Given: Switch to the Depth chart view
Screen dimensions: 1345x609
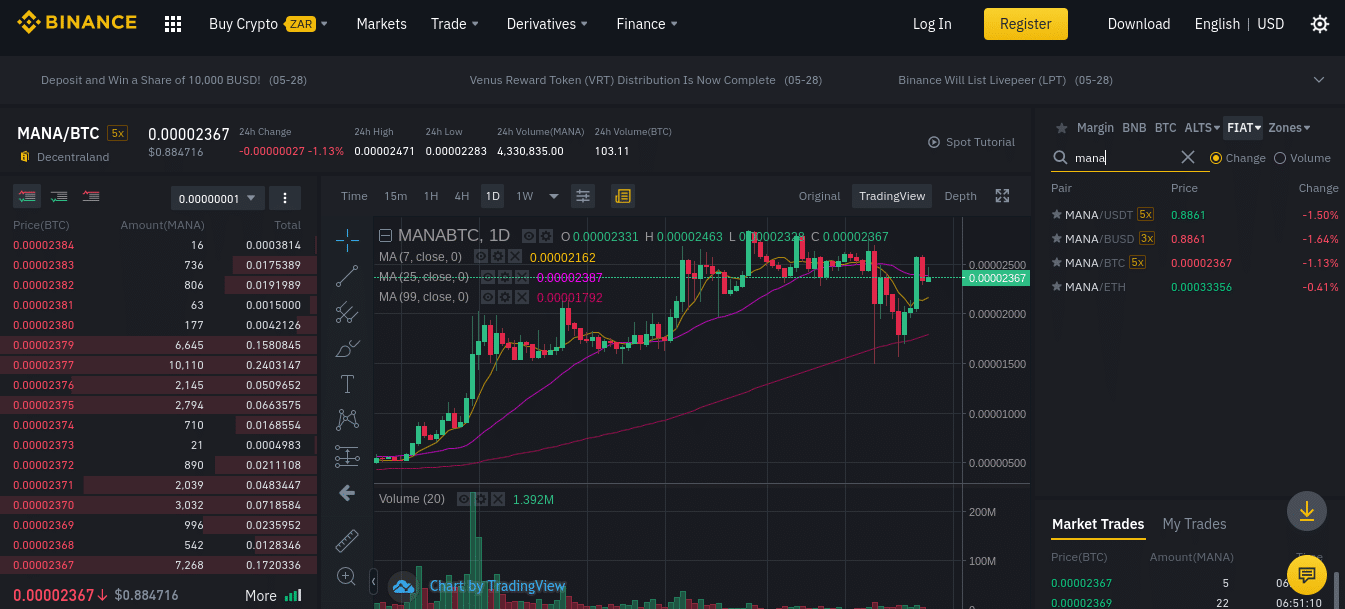Looking at the screenshot, I should pos(960,196).
